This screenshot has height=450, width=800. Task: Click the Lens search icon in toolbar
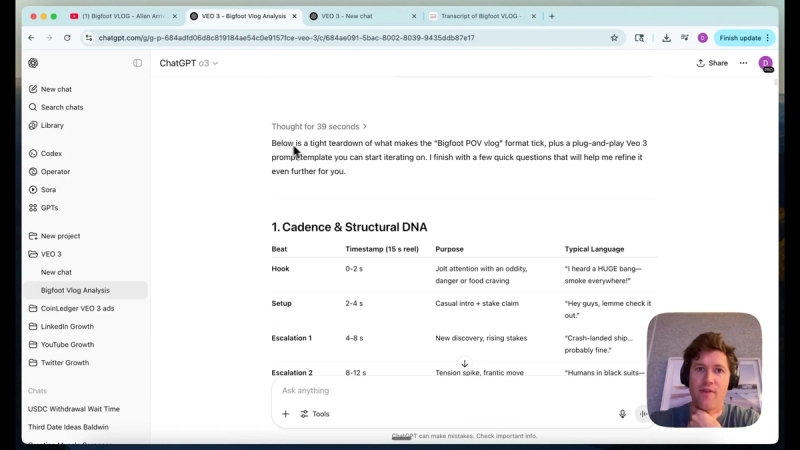[x=639, y=38]
